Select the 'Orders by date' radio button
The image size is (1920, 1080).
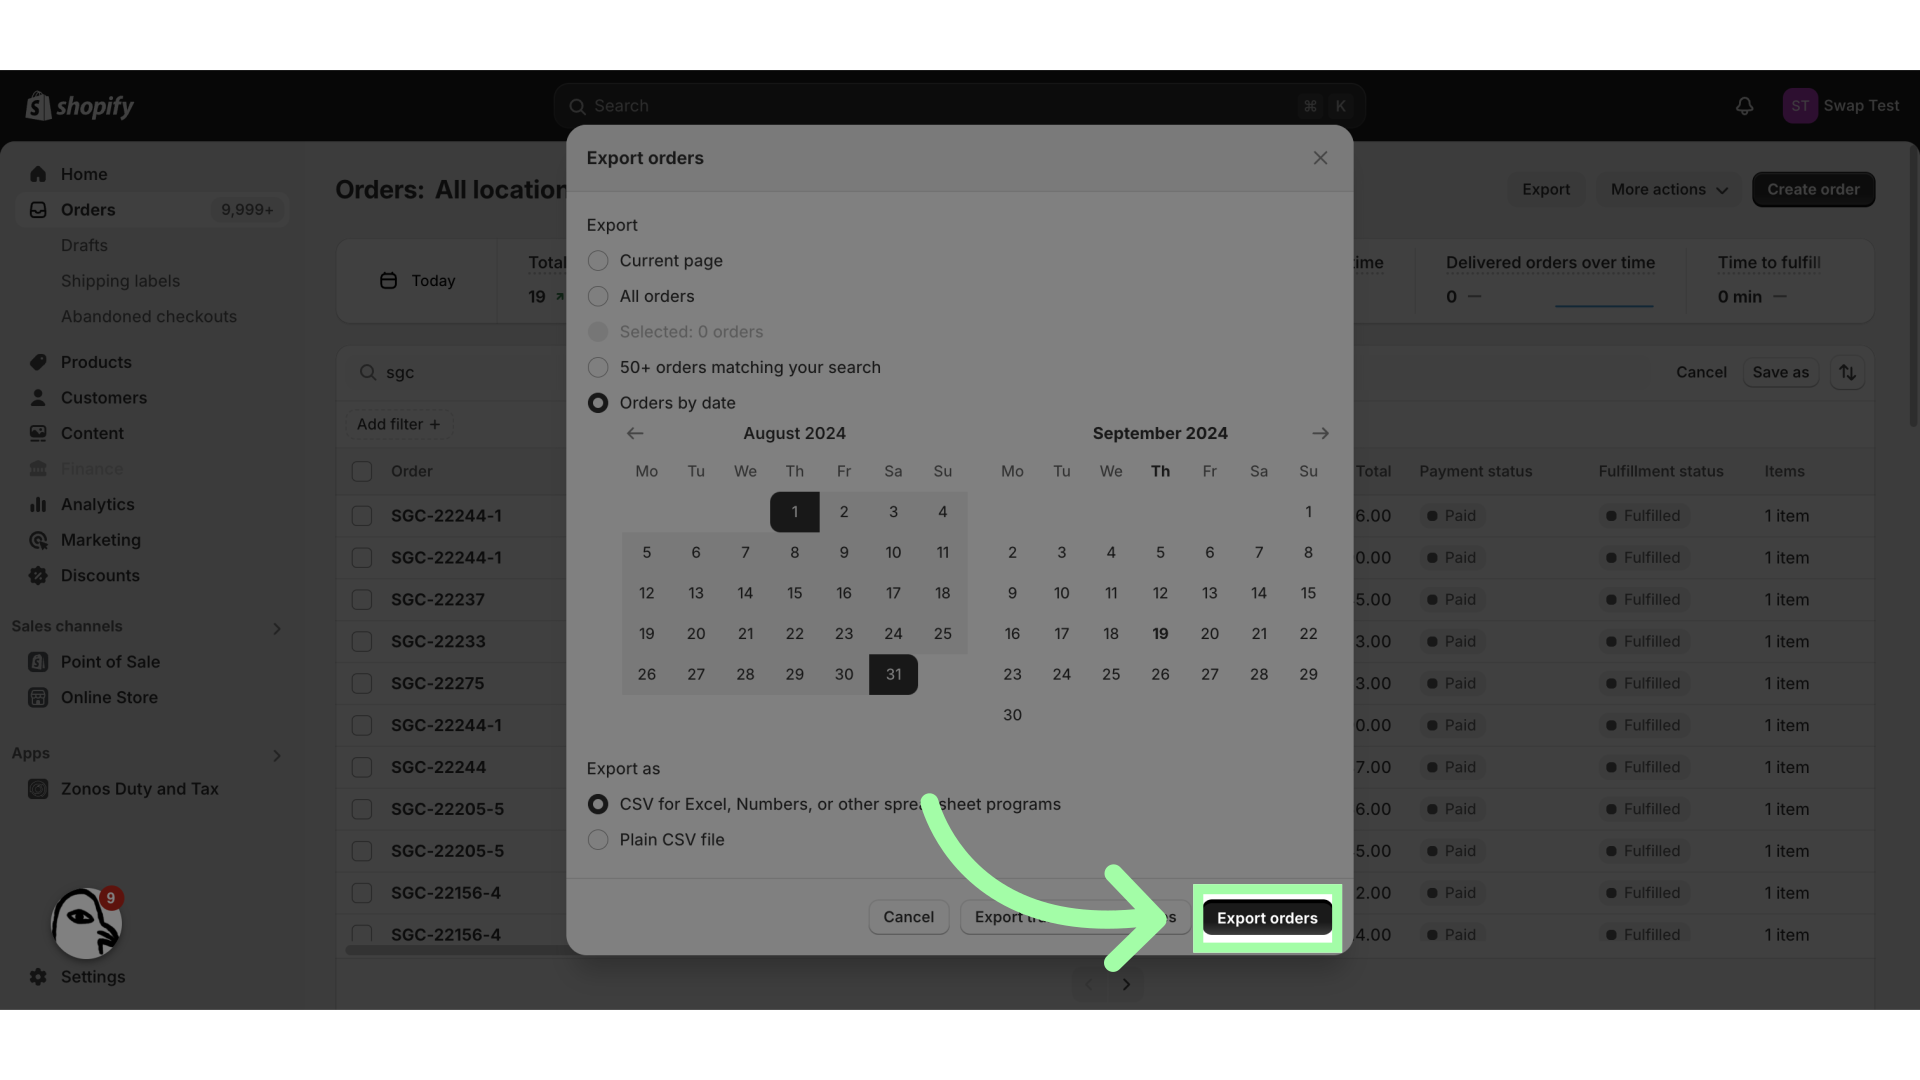(x=597, y=402)
